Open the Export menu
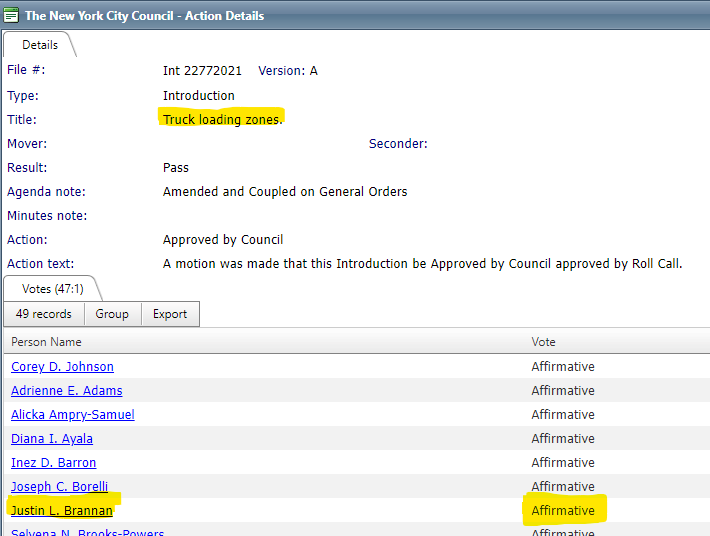Image resolution: width=710 pixels, height=536 pixels. pyautogui.click(x=170, y=314)
